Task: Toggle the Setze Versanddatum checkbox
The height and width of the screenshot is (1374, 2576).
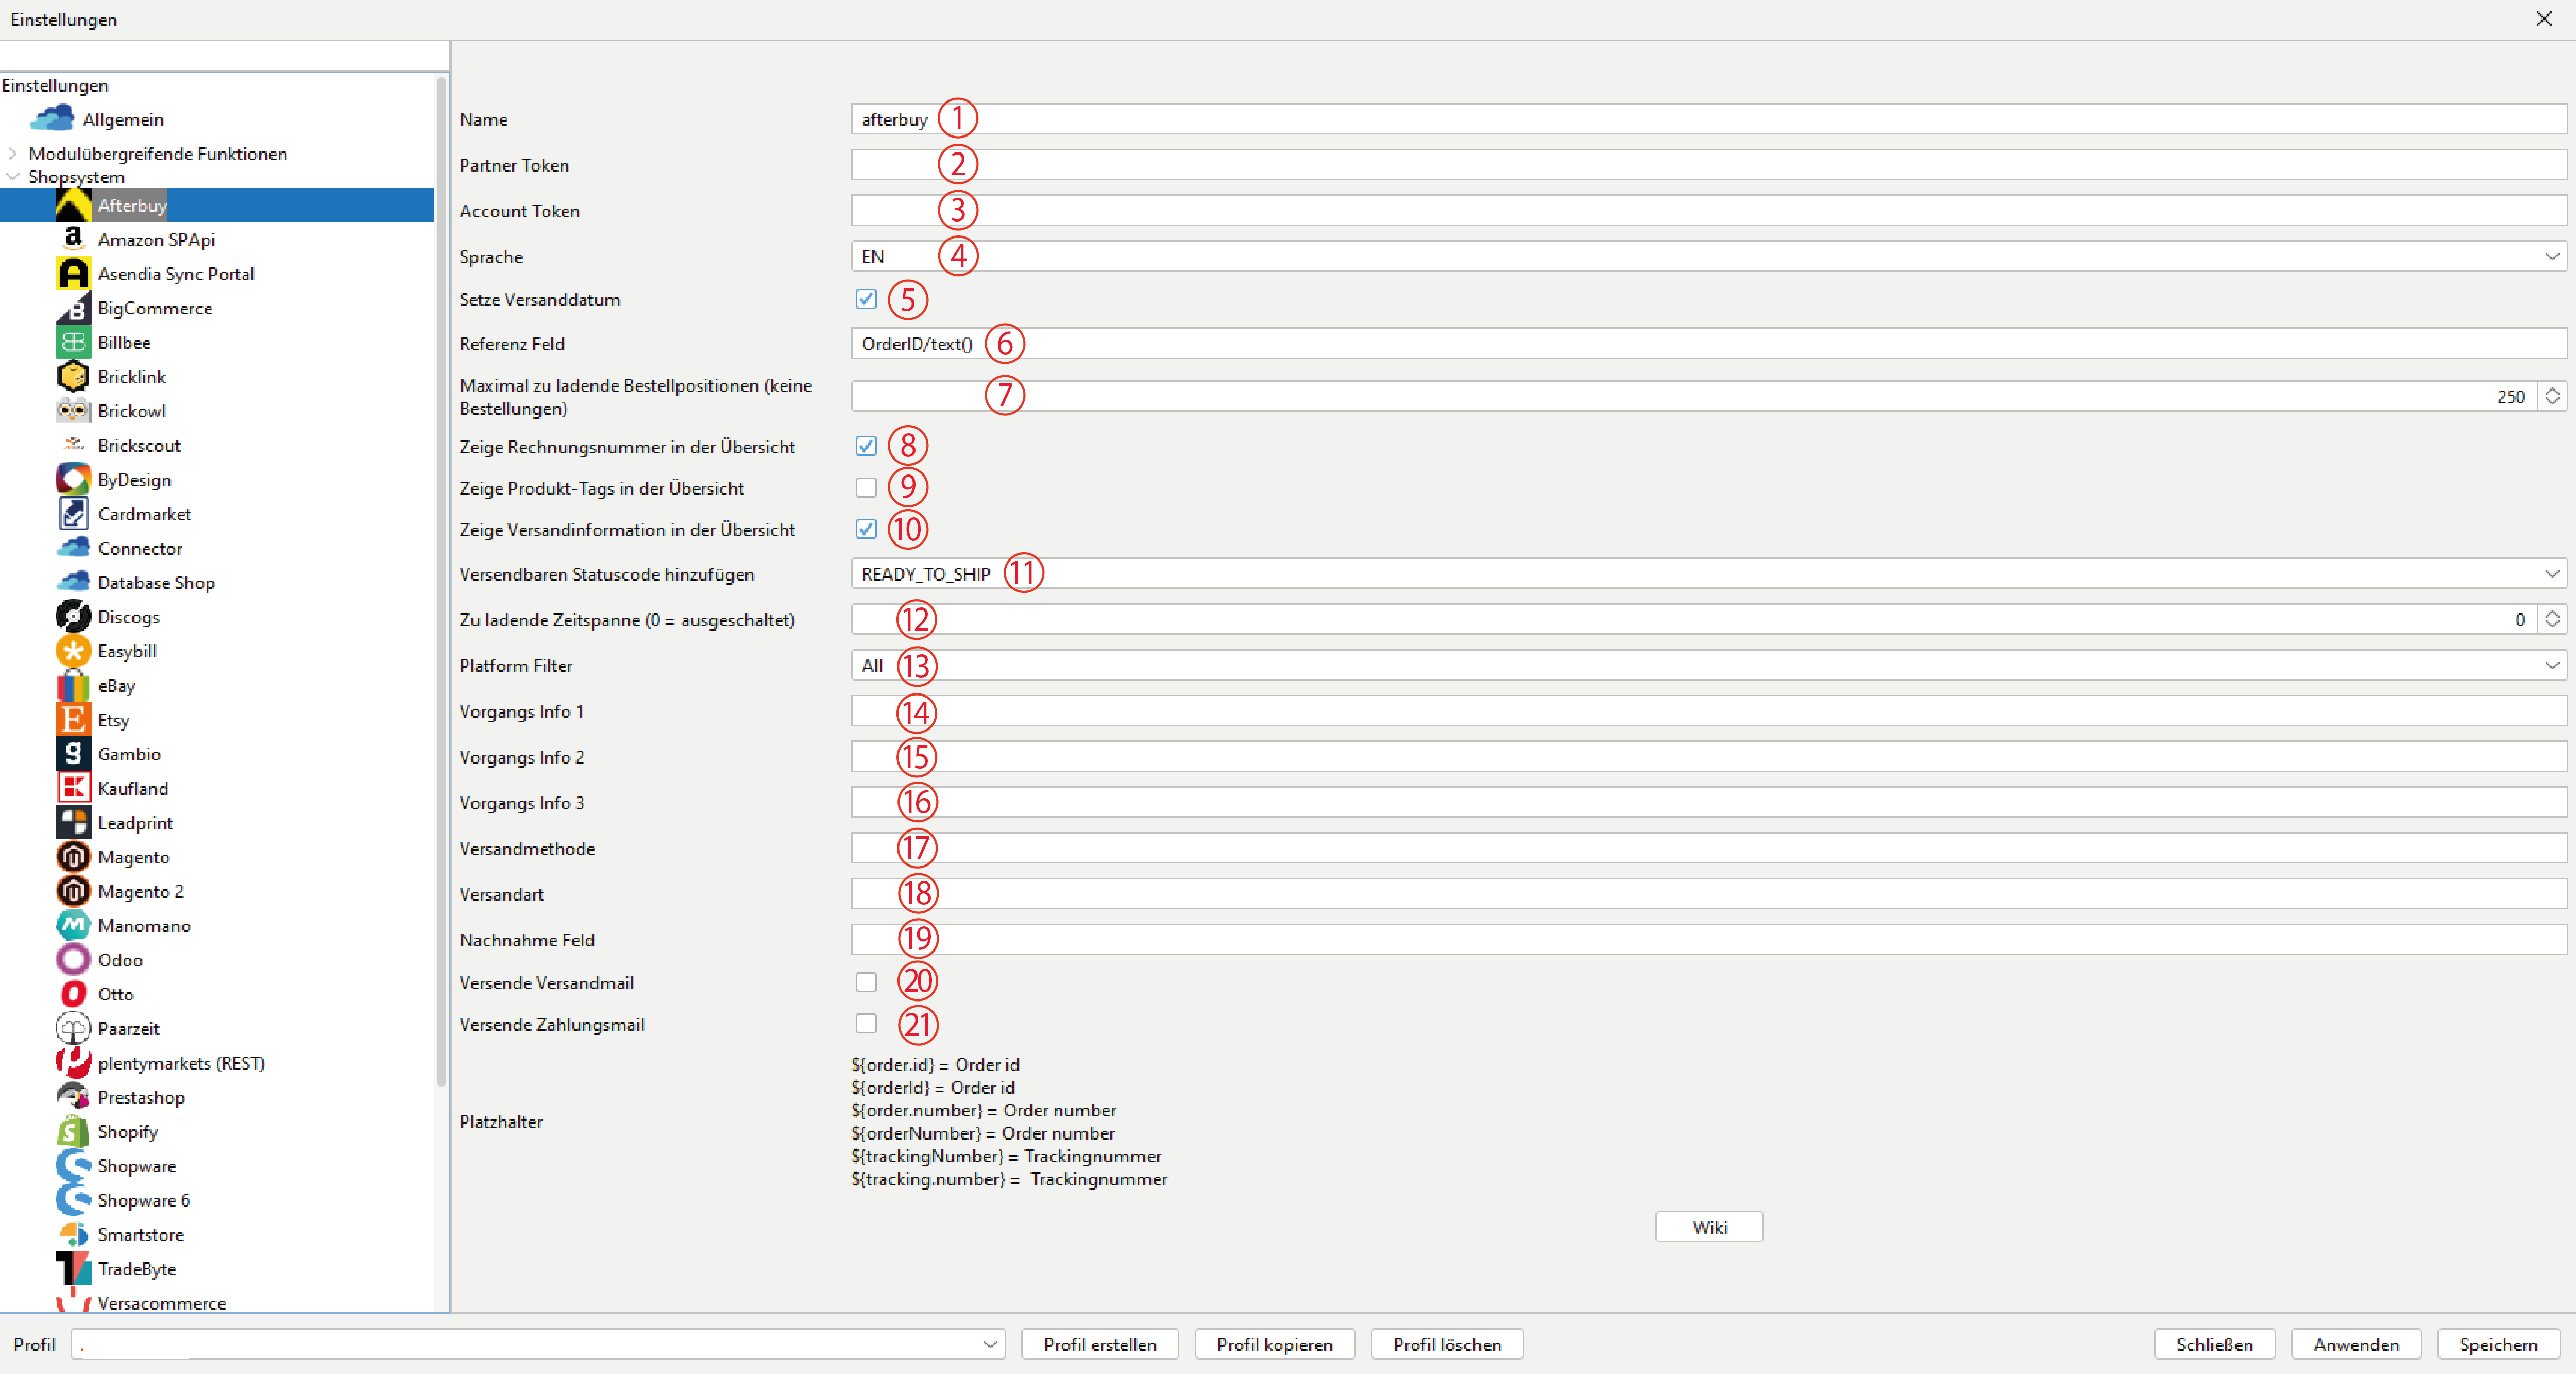Action: pyautogui.click(x=866, y=299)
